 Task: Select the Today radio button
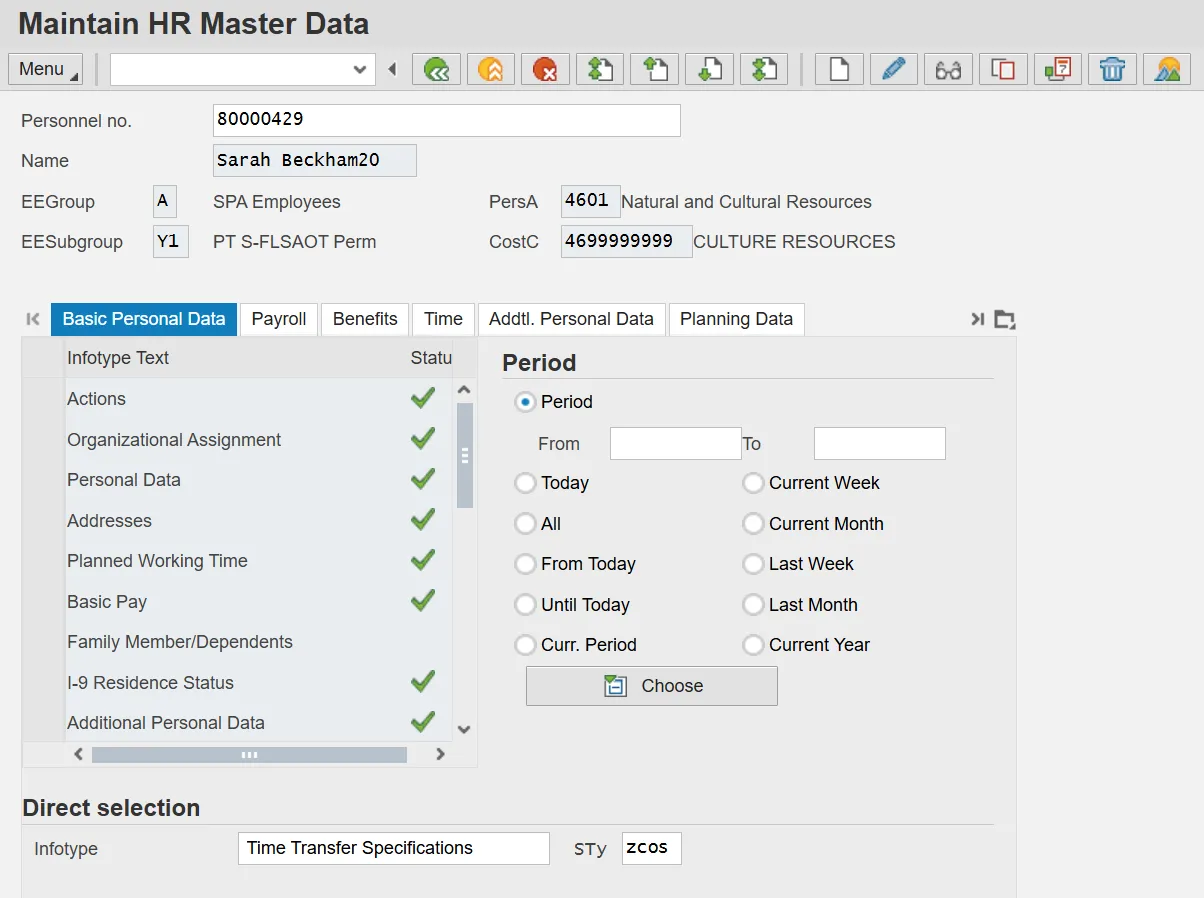click(525, 483)
